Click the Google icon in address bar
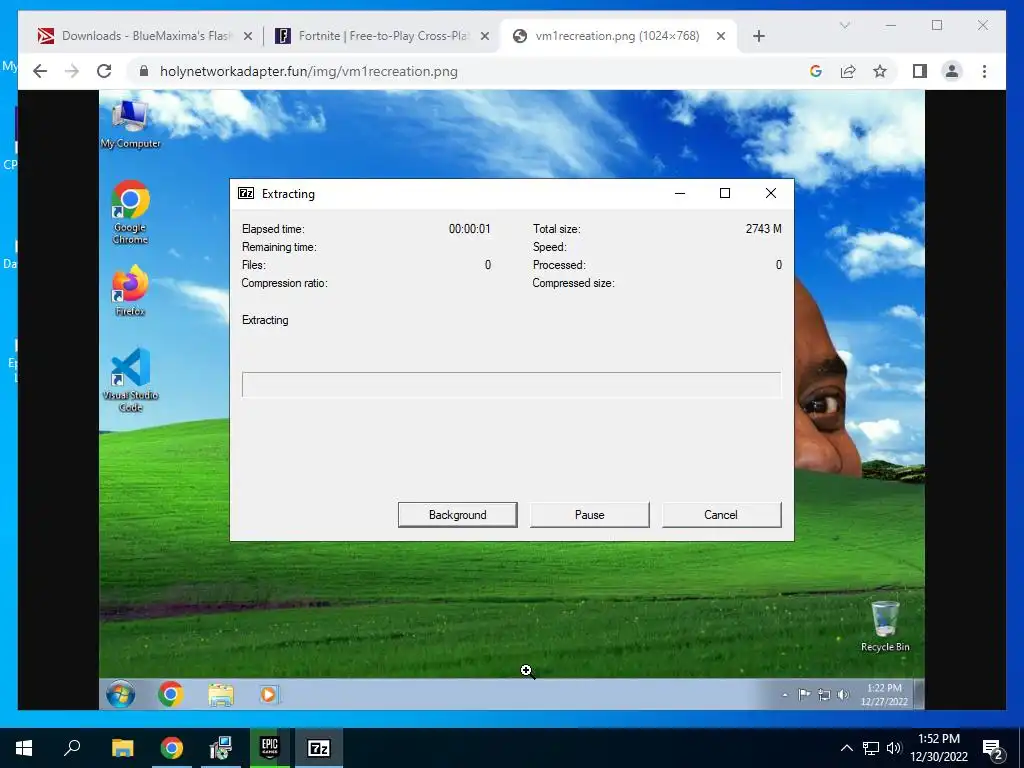 pyautogui.click(x=816, y=71)
